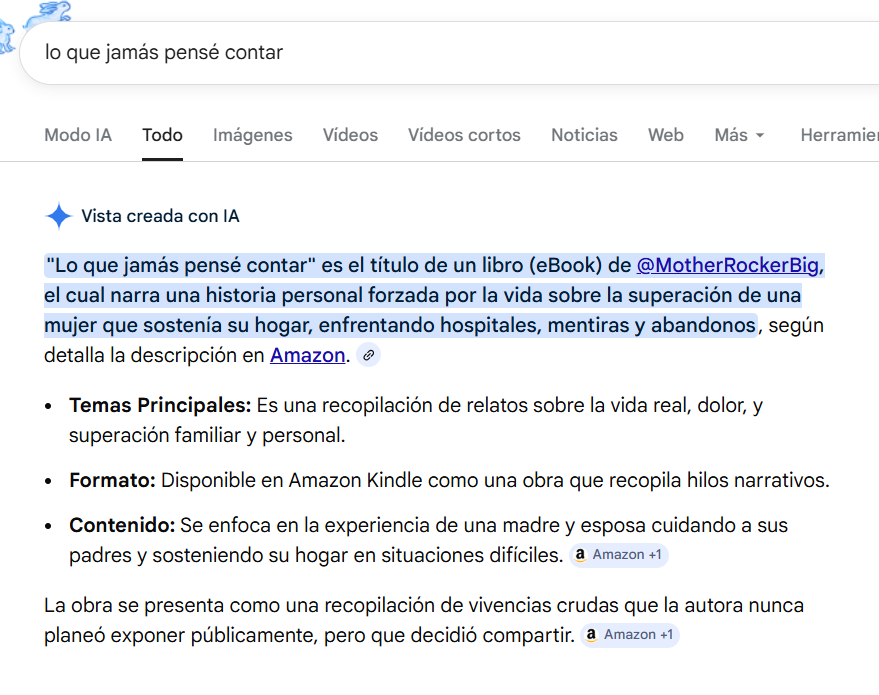Select the Todo tab
The width and height of the screenshot is (879, 695).
162,135
